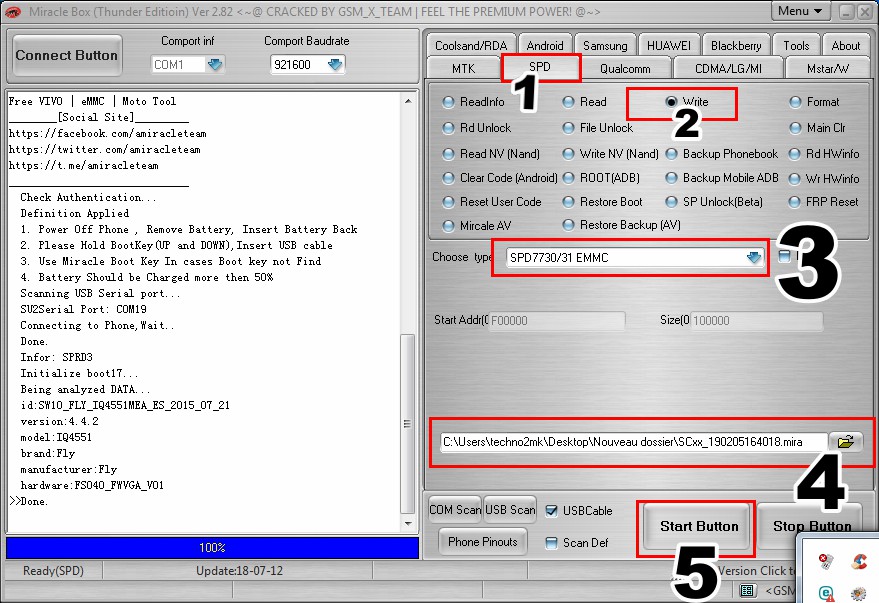Click the red X device tray icon
This screenshot has height=603, width=879.
pos(826,562)
